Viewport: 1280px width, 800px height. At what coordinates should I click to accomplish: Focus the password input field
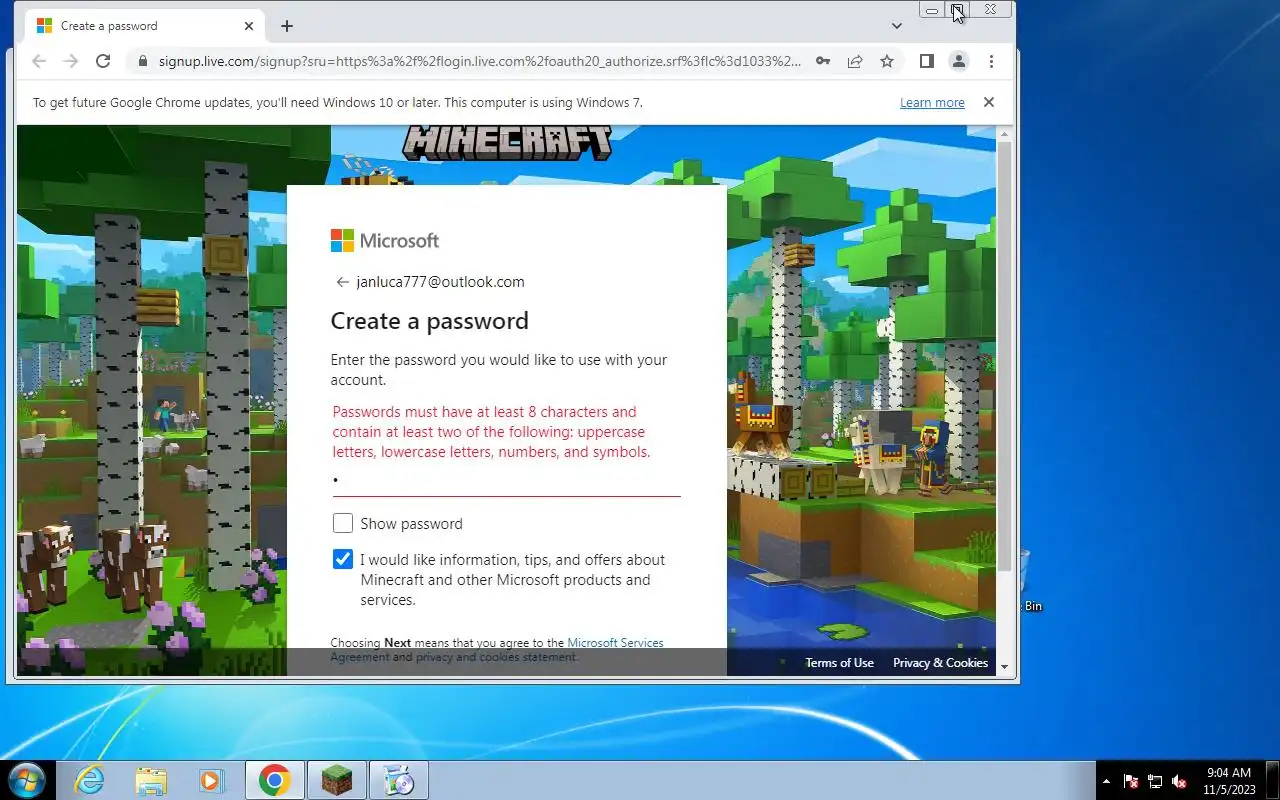[506, 481]
